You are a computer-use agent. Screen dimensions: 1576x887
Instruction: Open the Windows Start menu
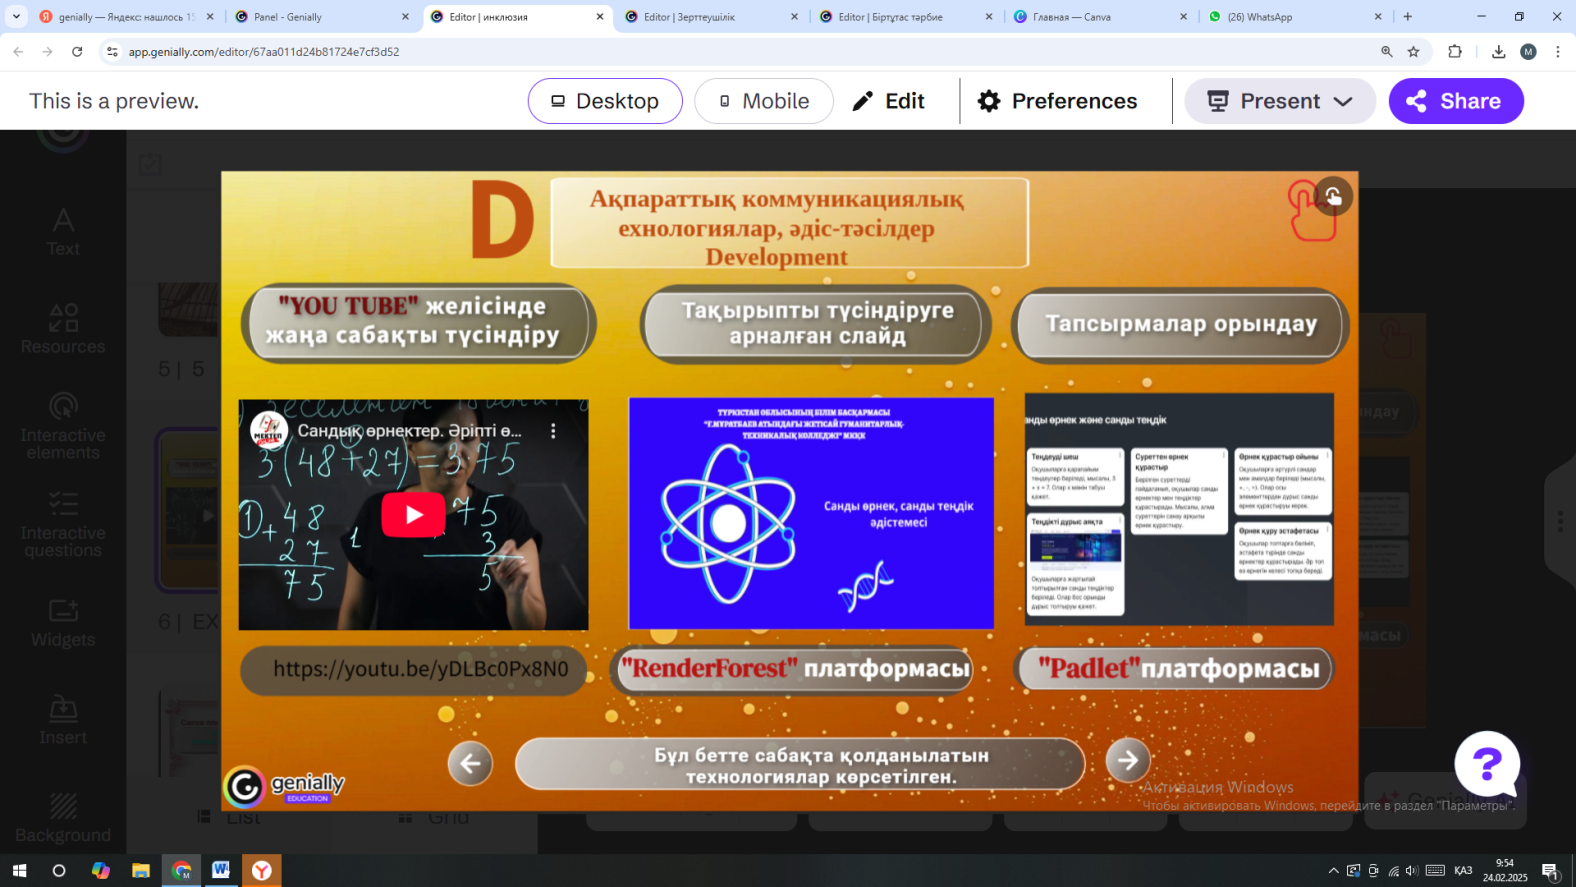(19, 871)
